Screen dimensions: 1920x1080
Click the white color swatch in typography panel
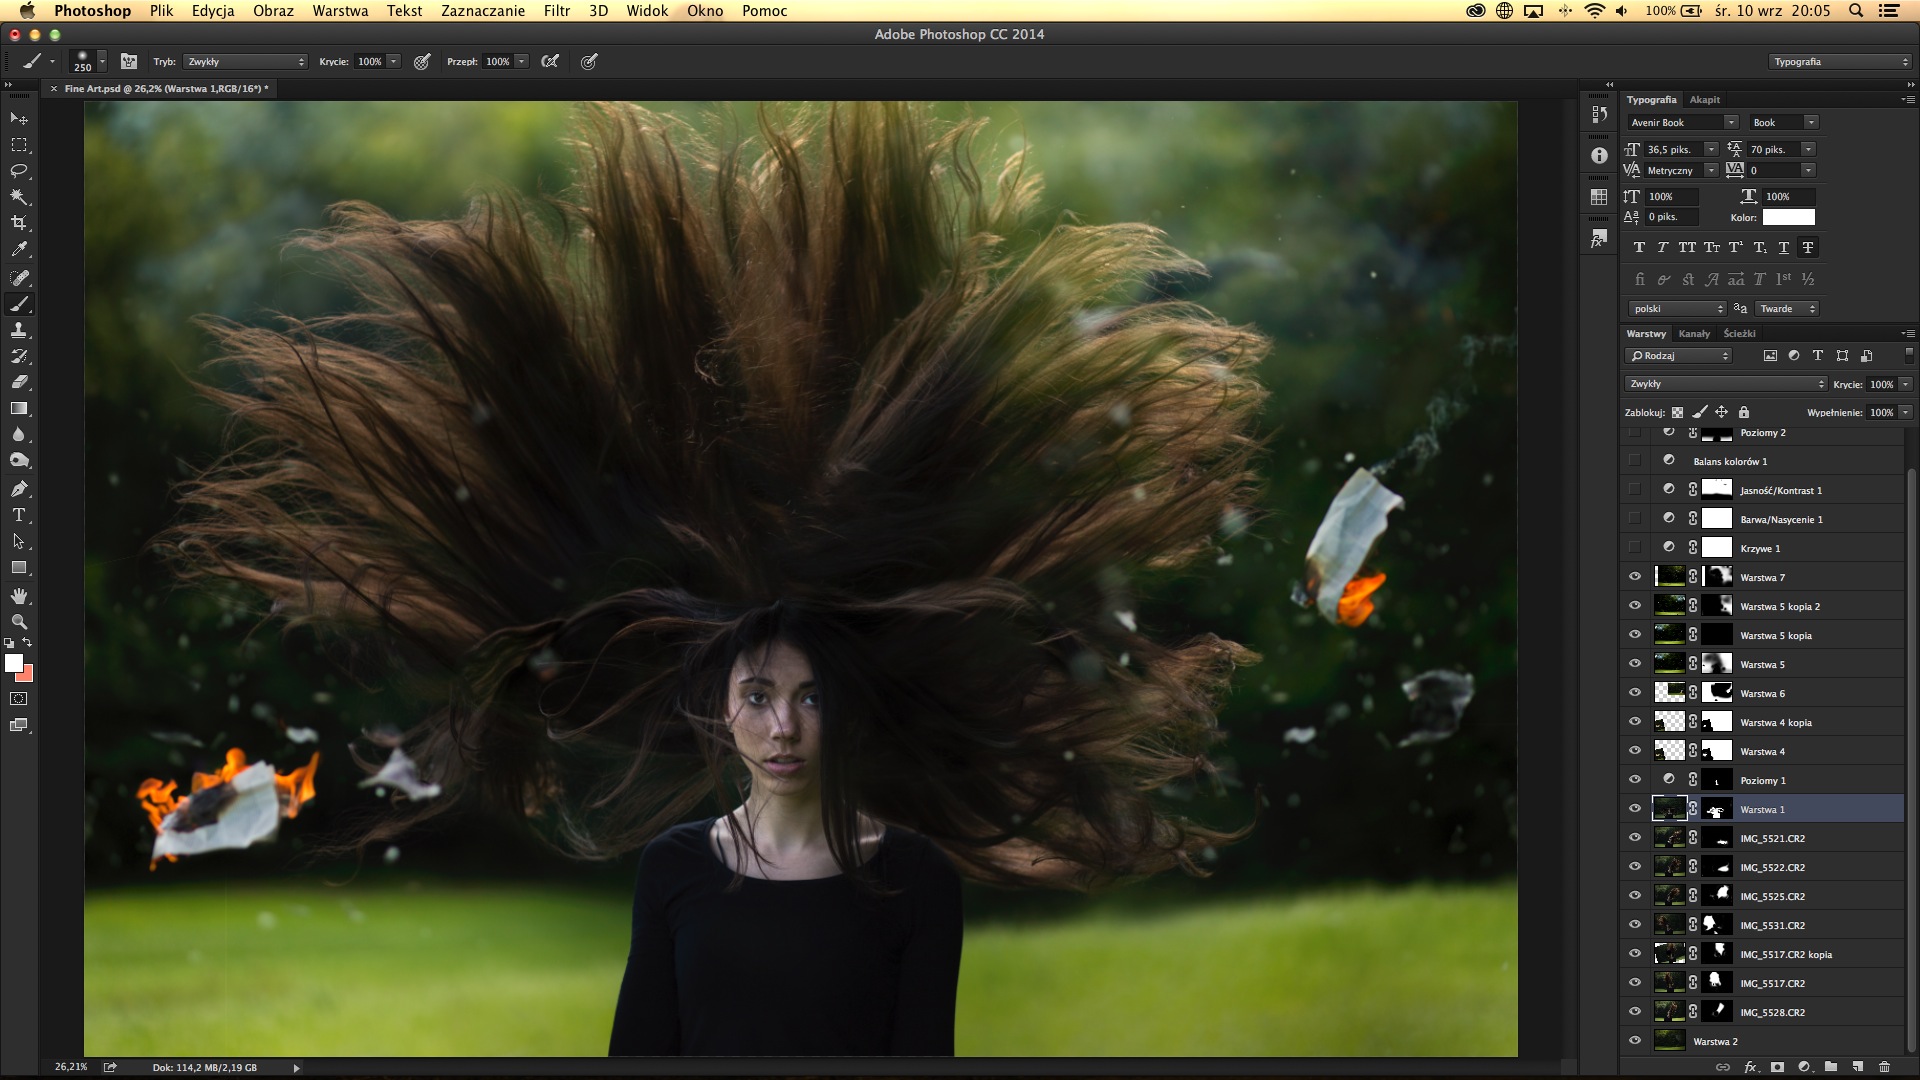pos(1788,218)
